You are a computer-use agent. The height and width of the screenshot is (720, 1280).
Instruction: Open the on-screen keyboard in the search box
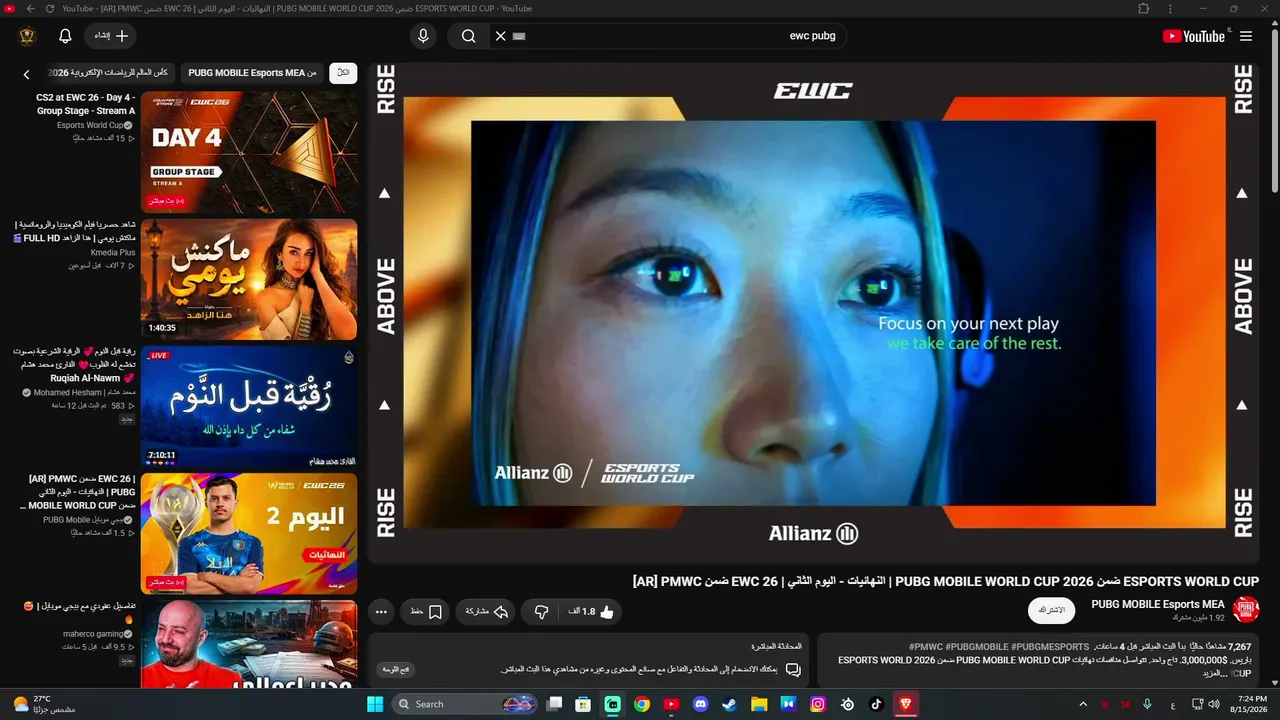tap(518, 36)
